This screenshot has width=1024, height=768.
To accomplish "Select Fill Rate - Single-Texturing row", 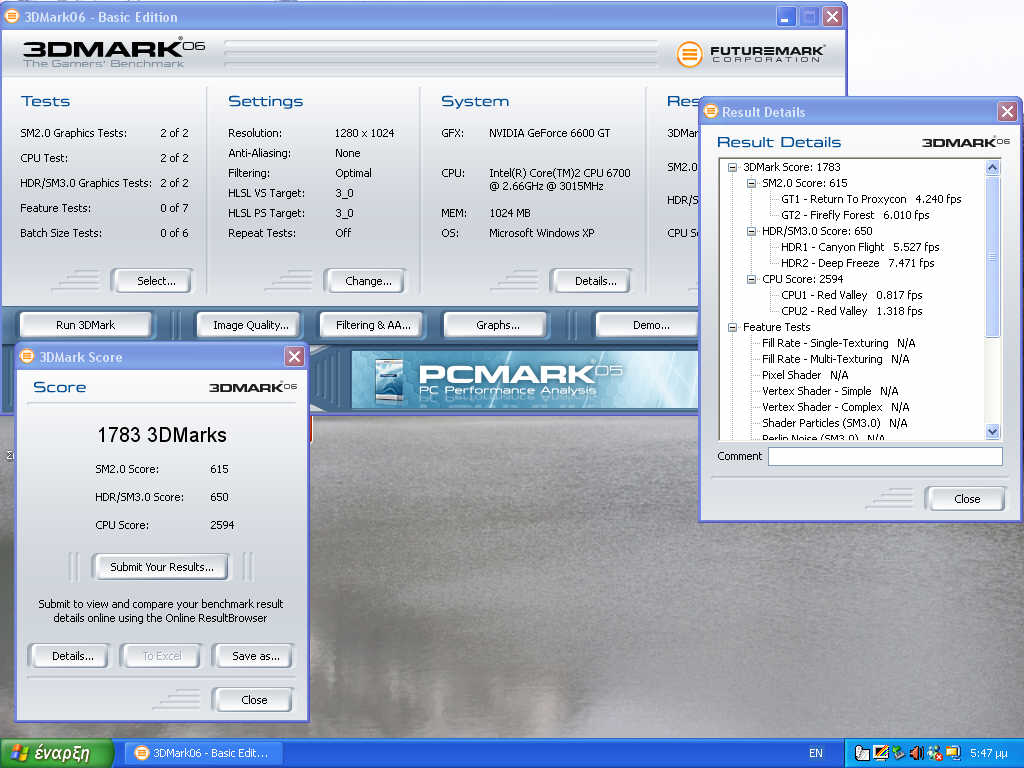I will point(839,343).
